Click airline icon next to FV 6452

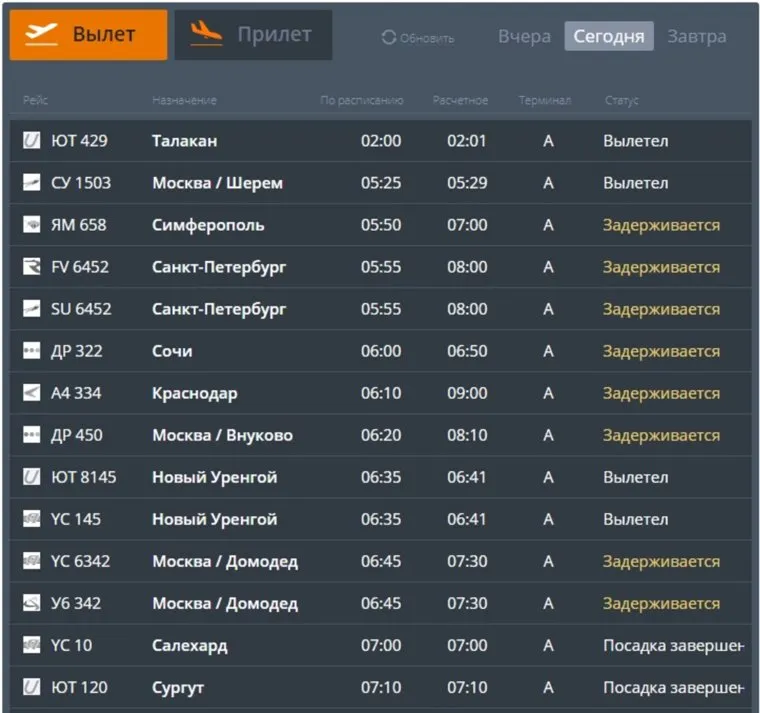click(x=32, y=267)
